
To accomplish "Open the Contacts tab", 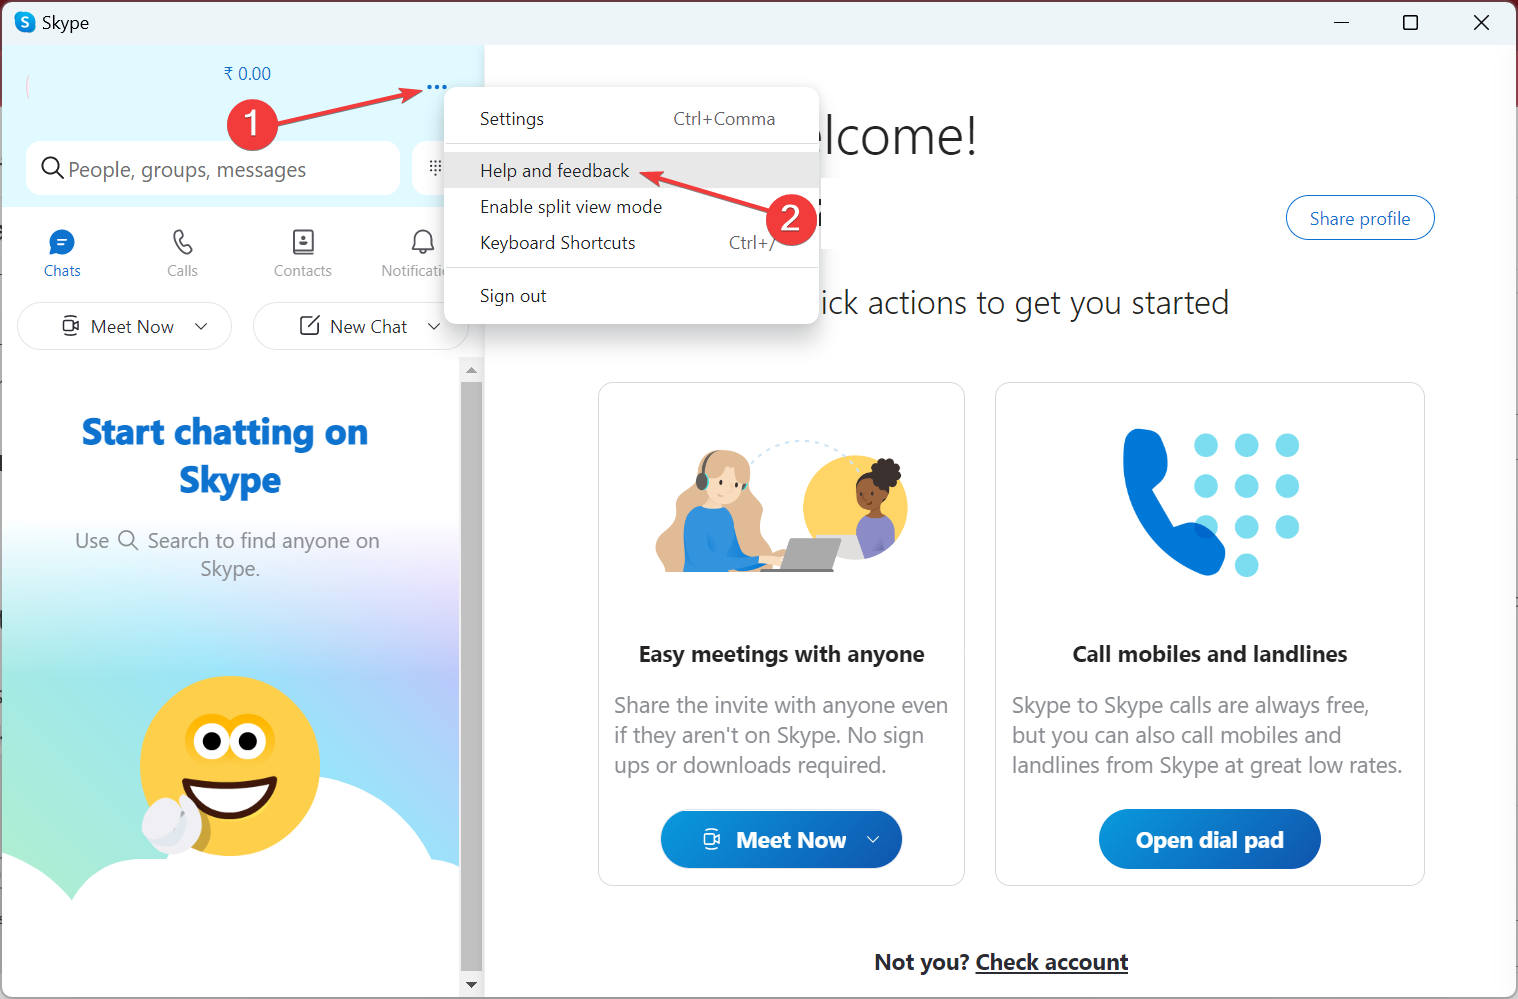I will tap(303, 253).
